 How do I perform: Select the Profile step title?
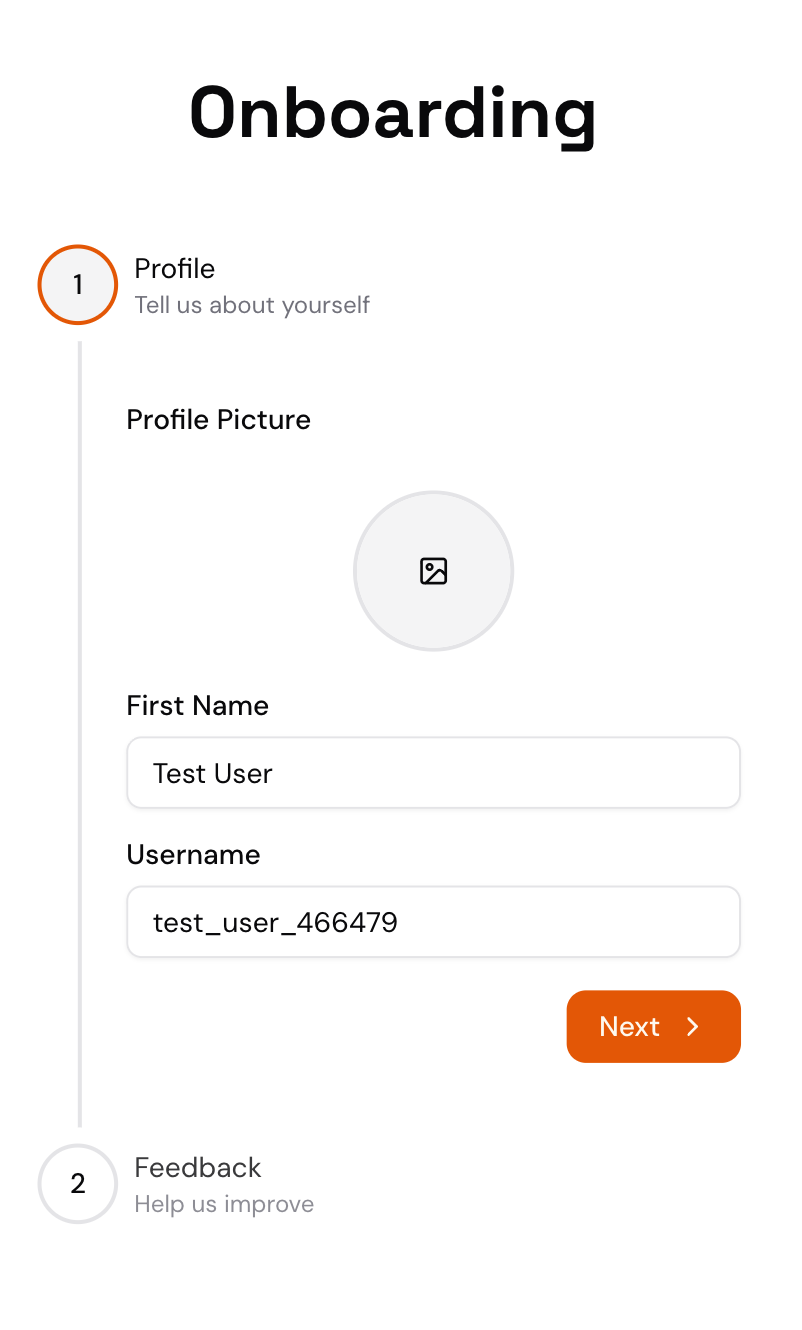(175, 269)
